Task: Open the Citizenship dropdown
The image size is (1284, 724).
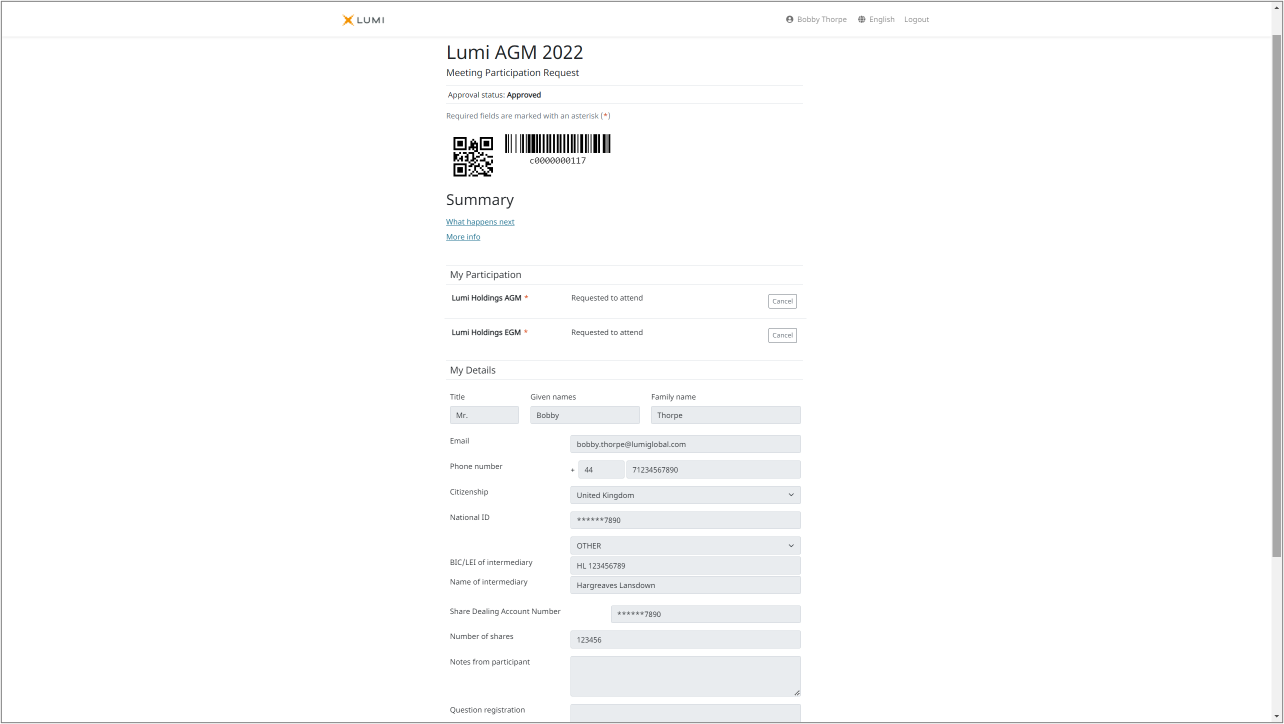Action: point(685,495)
